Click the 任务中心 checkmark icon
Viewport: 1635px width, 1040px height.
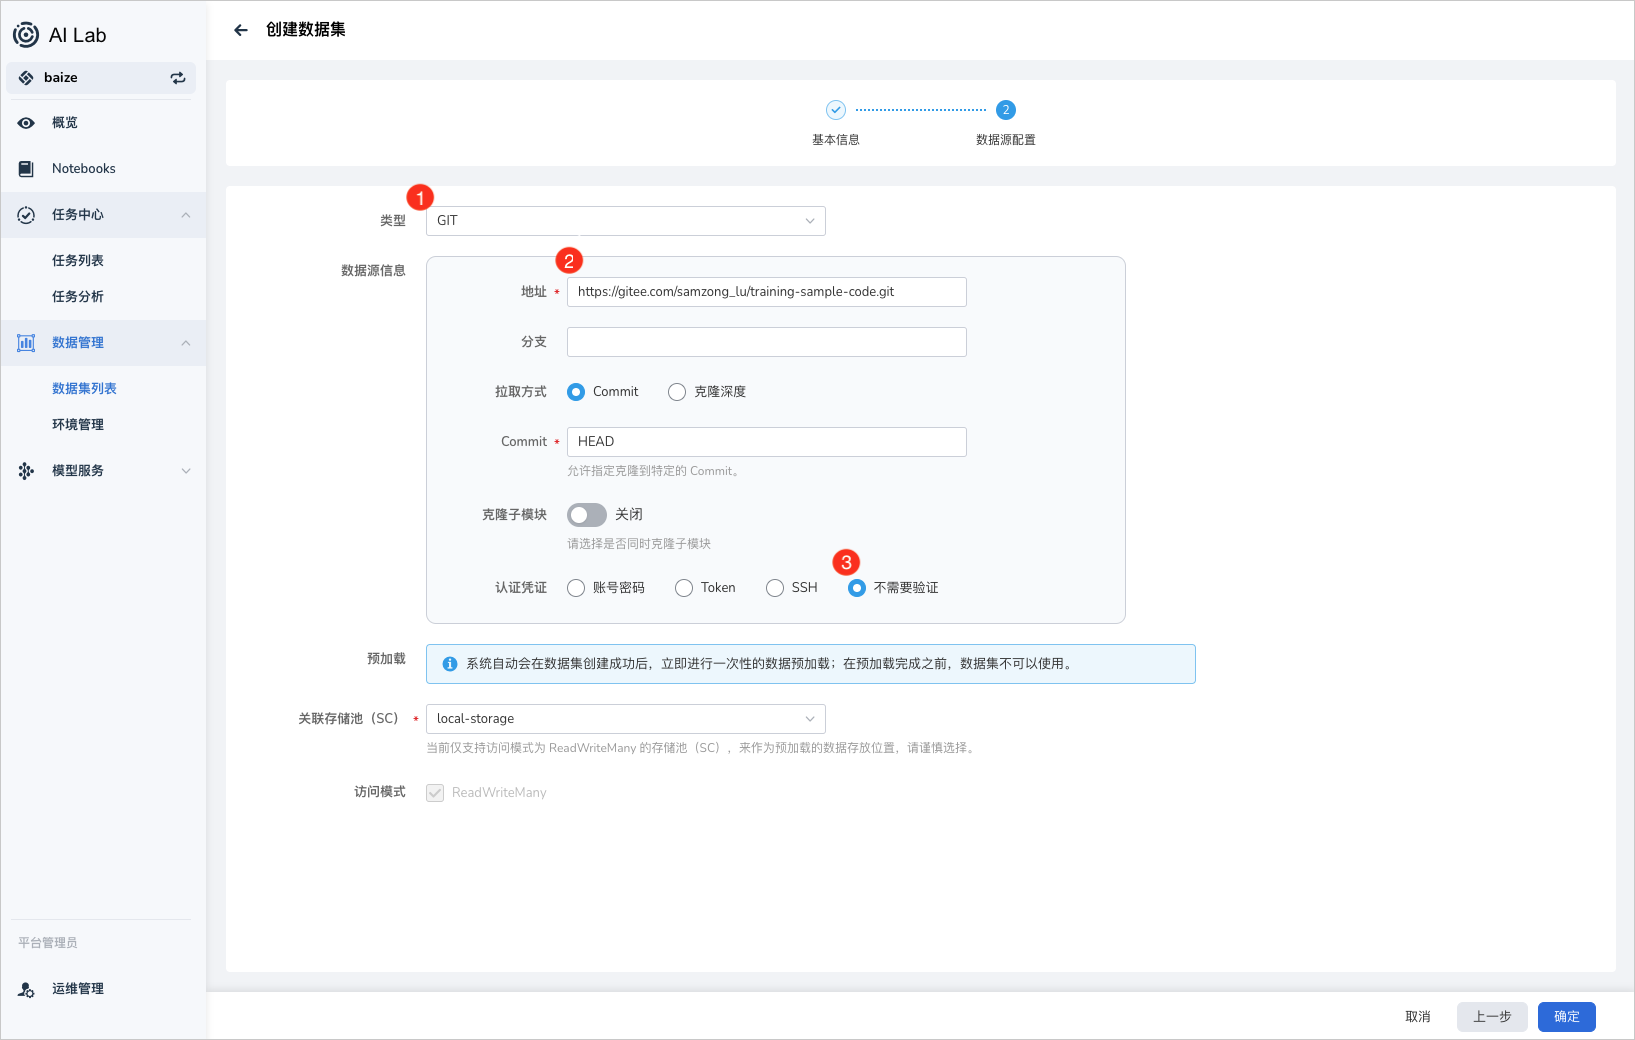[26, 215]
